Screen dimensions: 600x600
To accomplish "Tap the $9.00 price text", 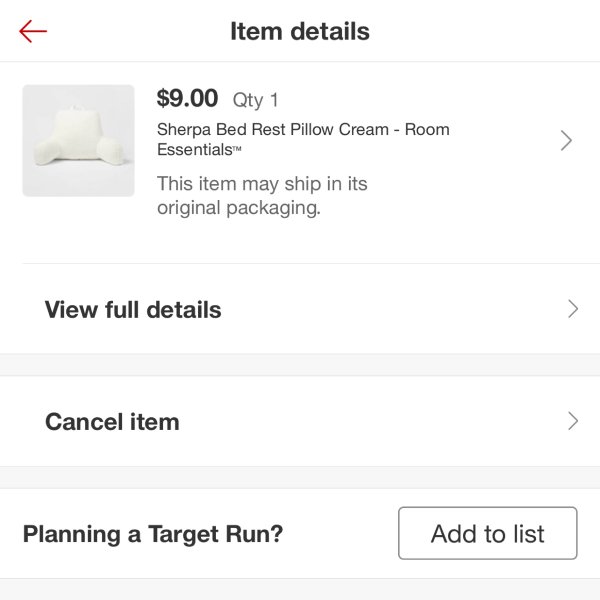I will [187, 98].
